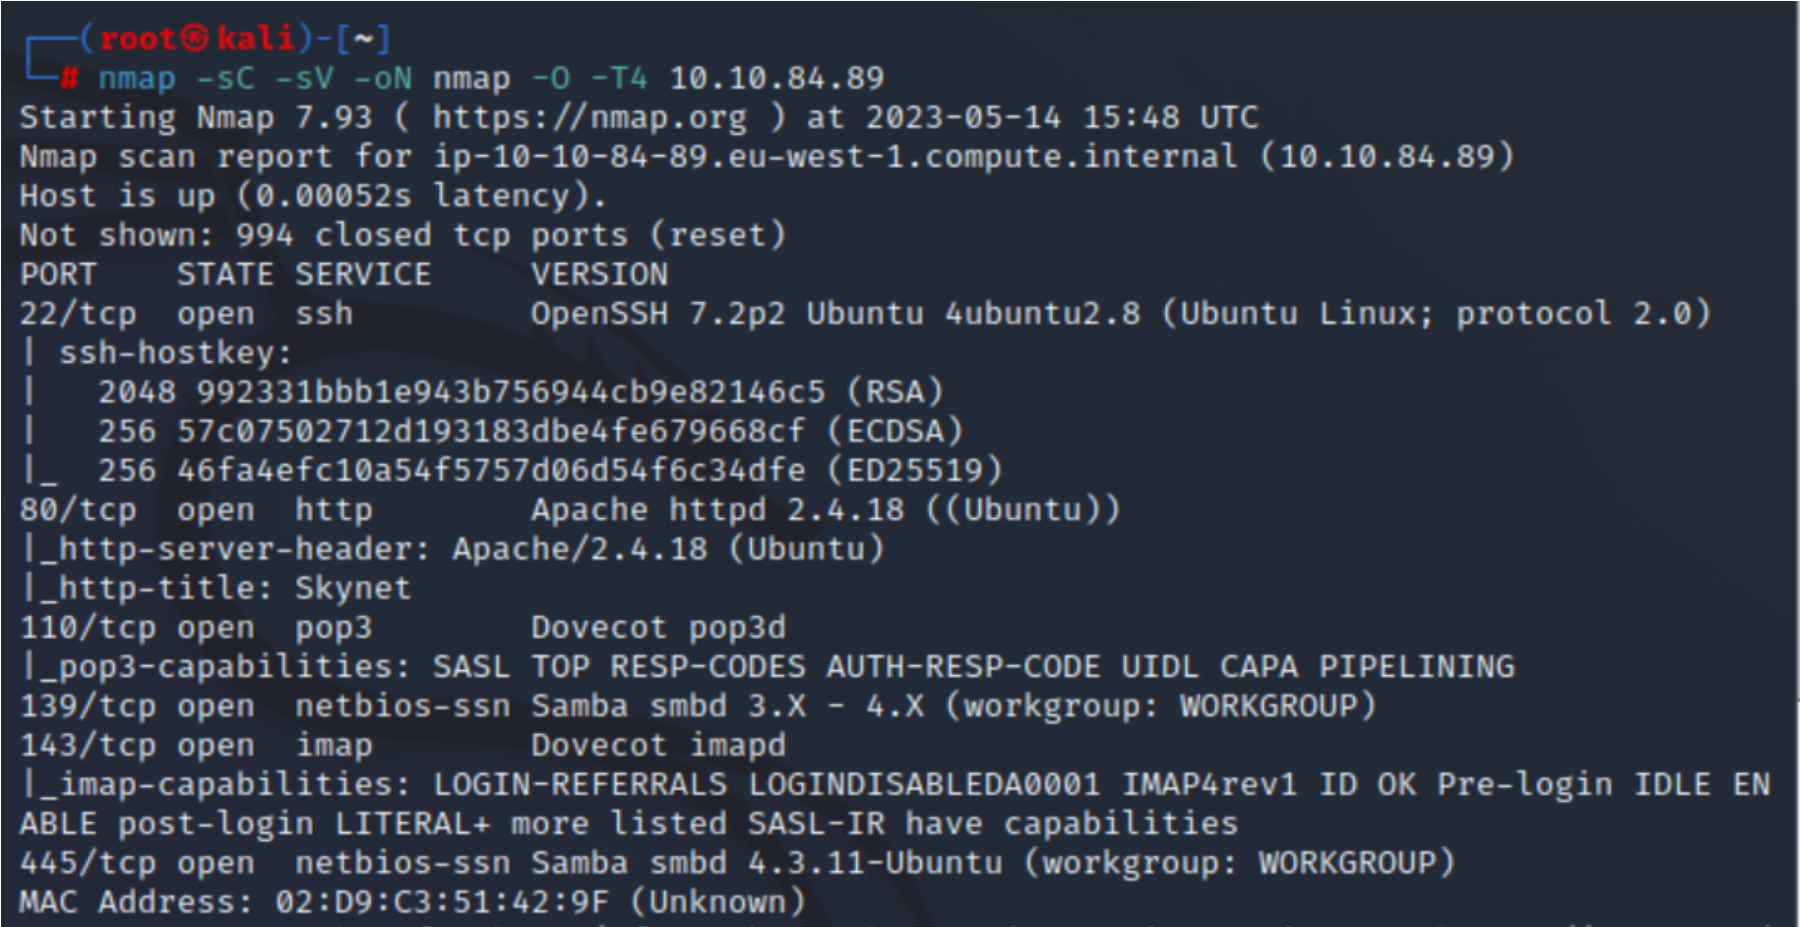Viewport: 1800px width, 927px height.
Task: Click the PORT column header
Action: coord(58,275)
